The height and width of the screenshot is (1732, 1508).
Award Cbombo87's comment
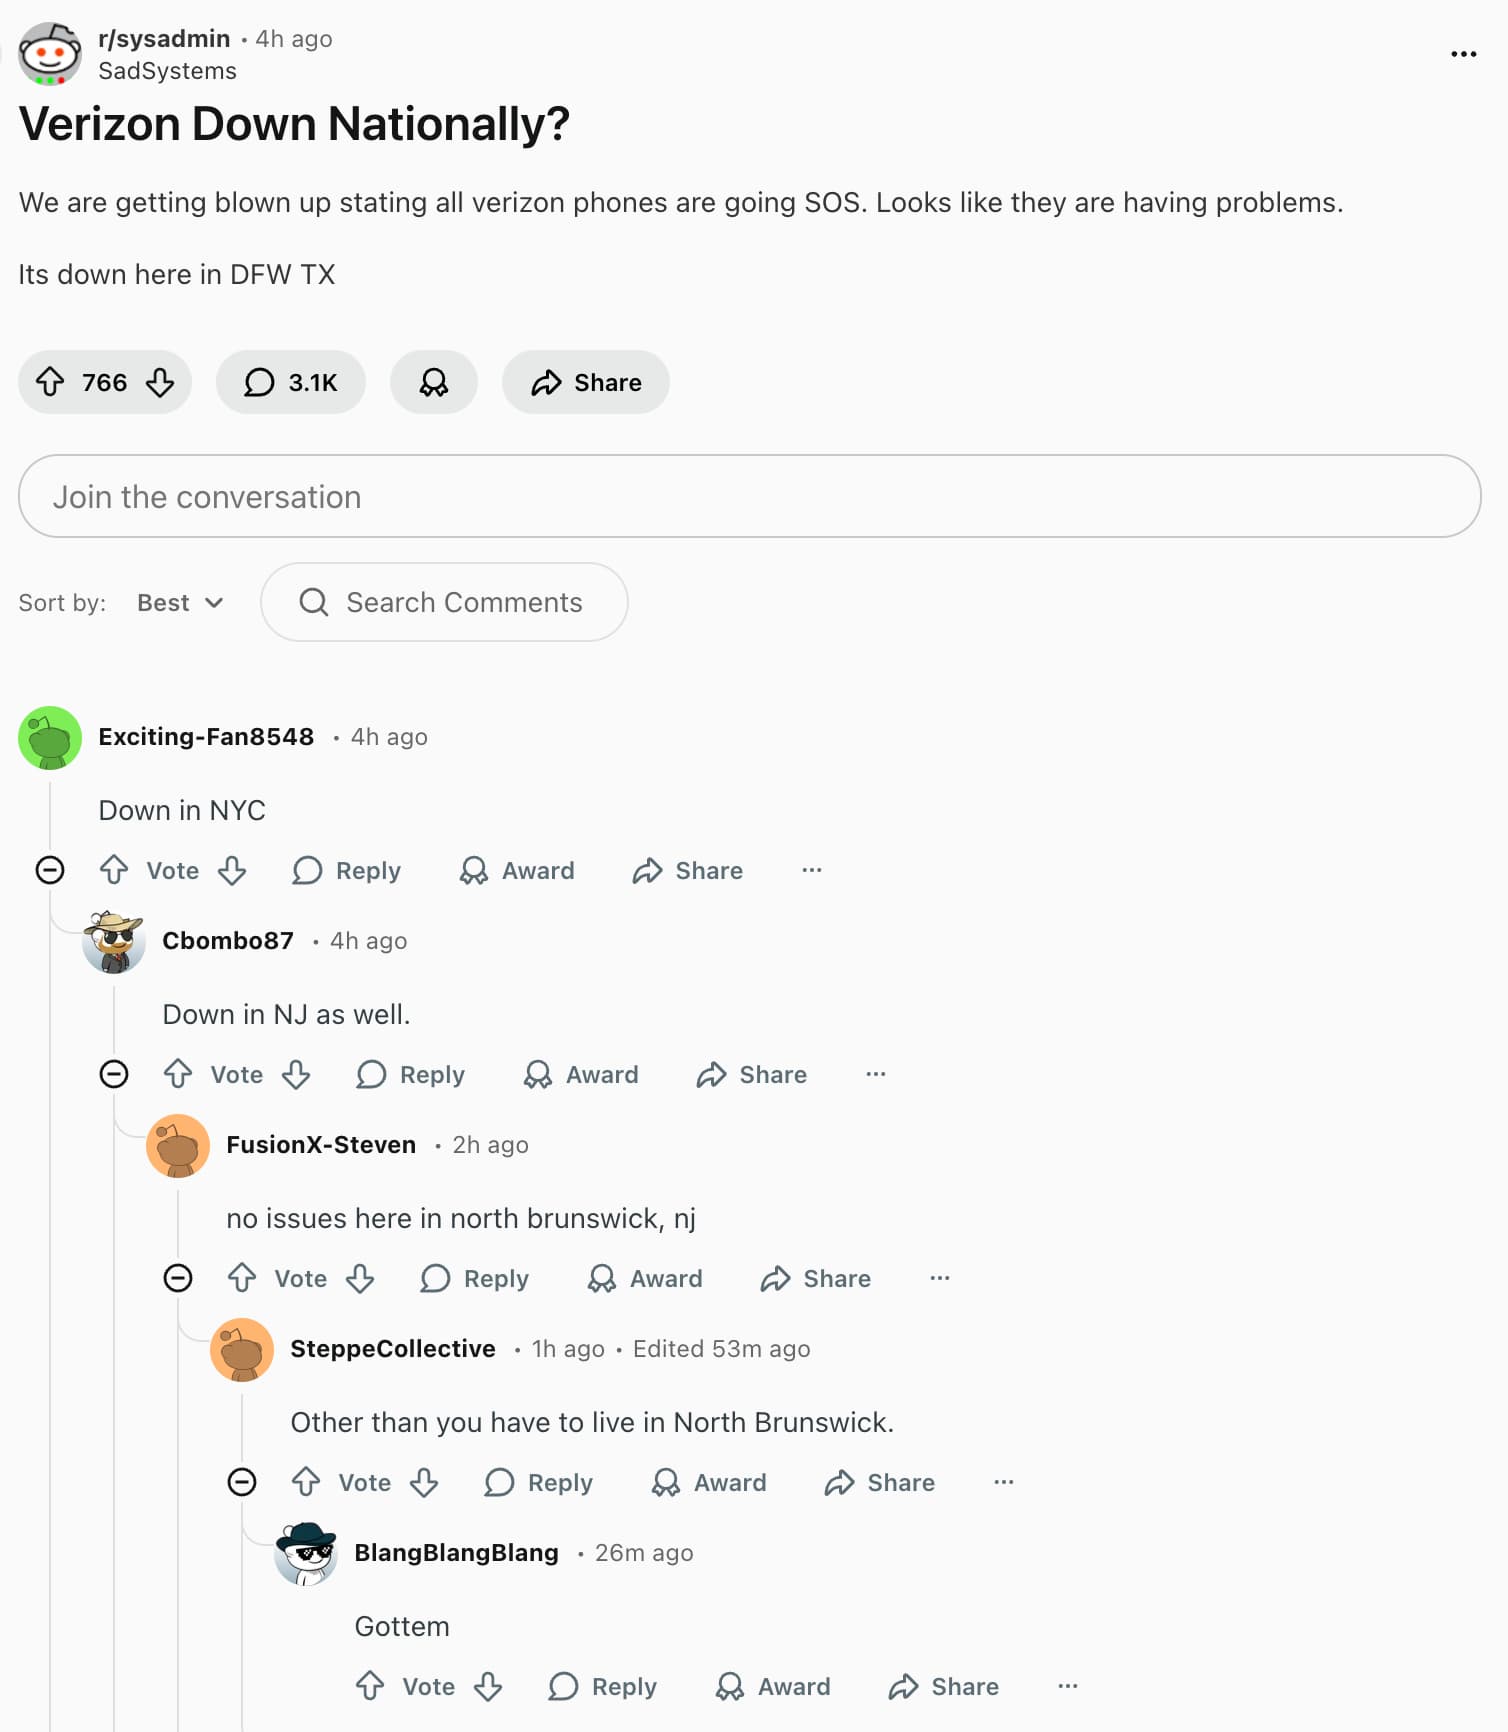tap(581, 1074)
